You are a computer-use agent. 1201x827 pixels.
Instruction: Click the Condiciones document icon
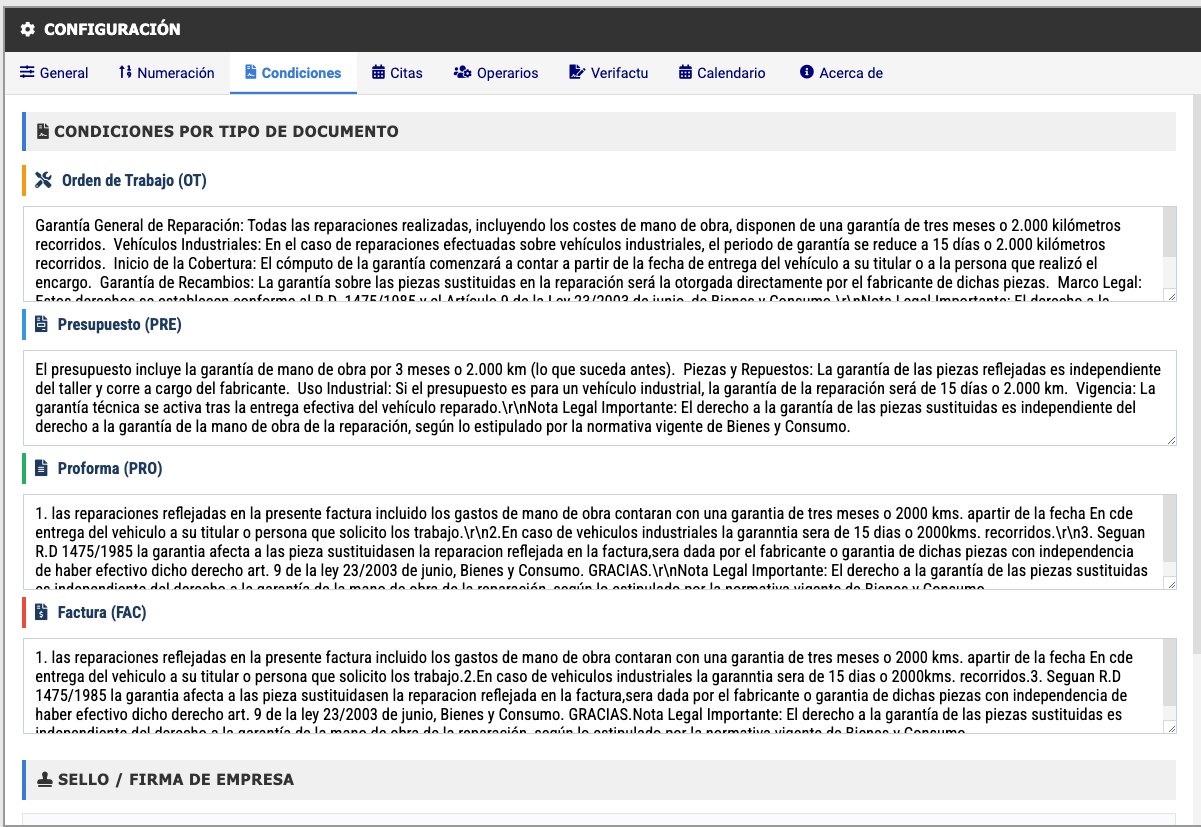pyautogui.click(x=251, y=73)
